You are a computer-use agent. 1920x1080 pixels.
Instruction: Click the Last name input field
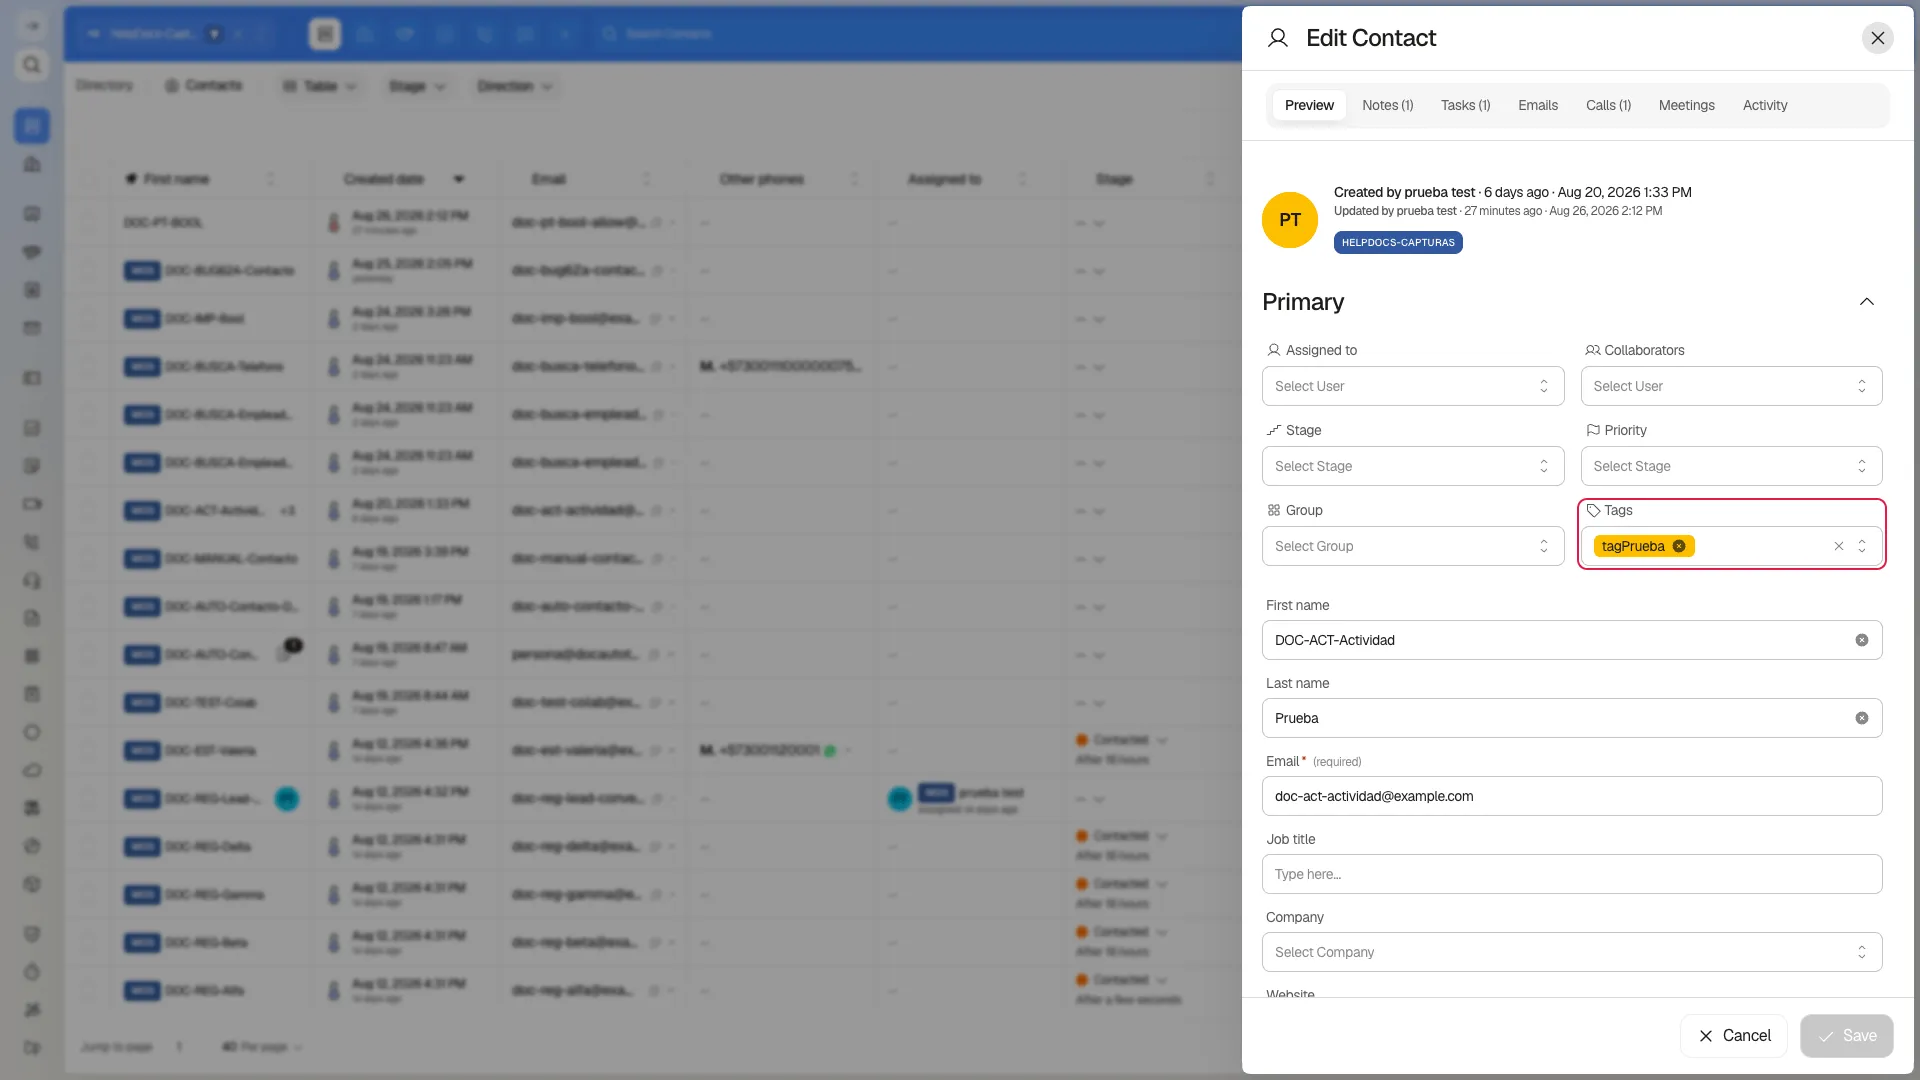1572,718
